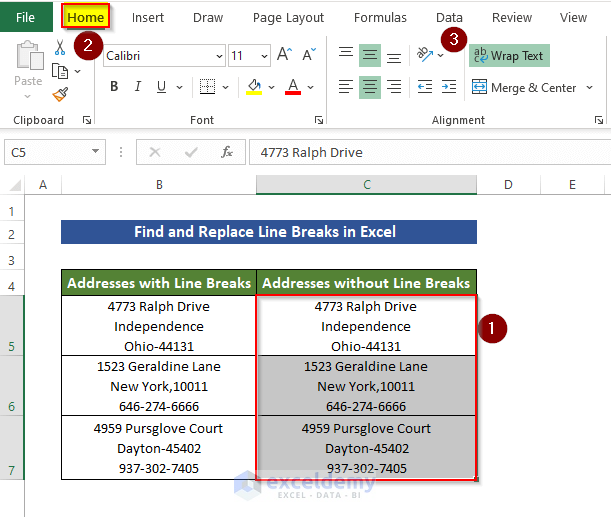Toggle Bold formatting
Image resolution: width=611 pixels, height=517 pixels.
coord(114,86)
